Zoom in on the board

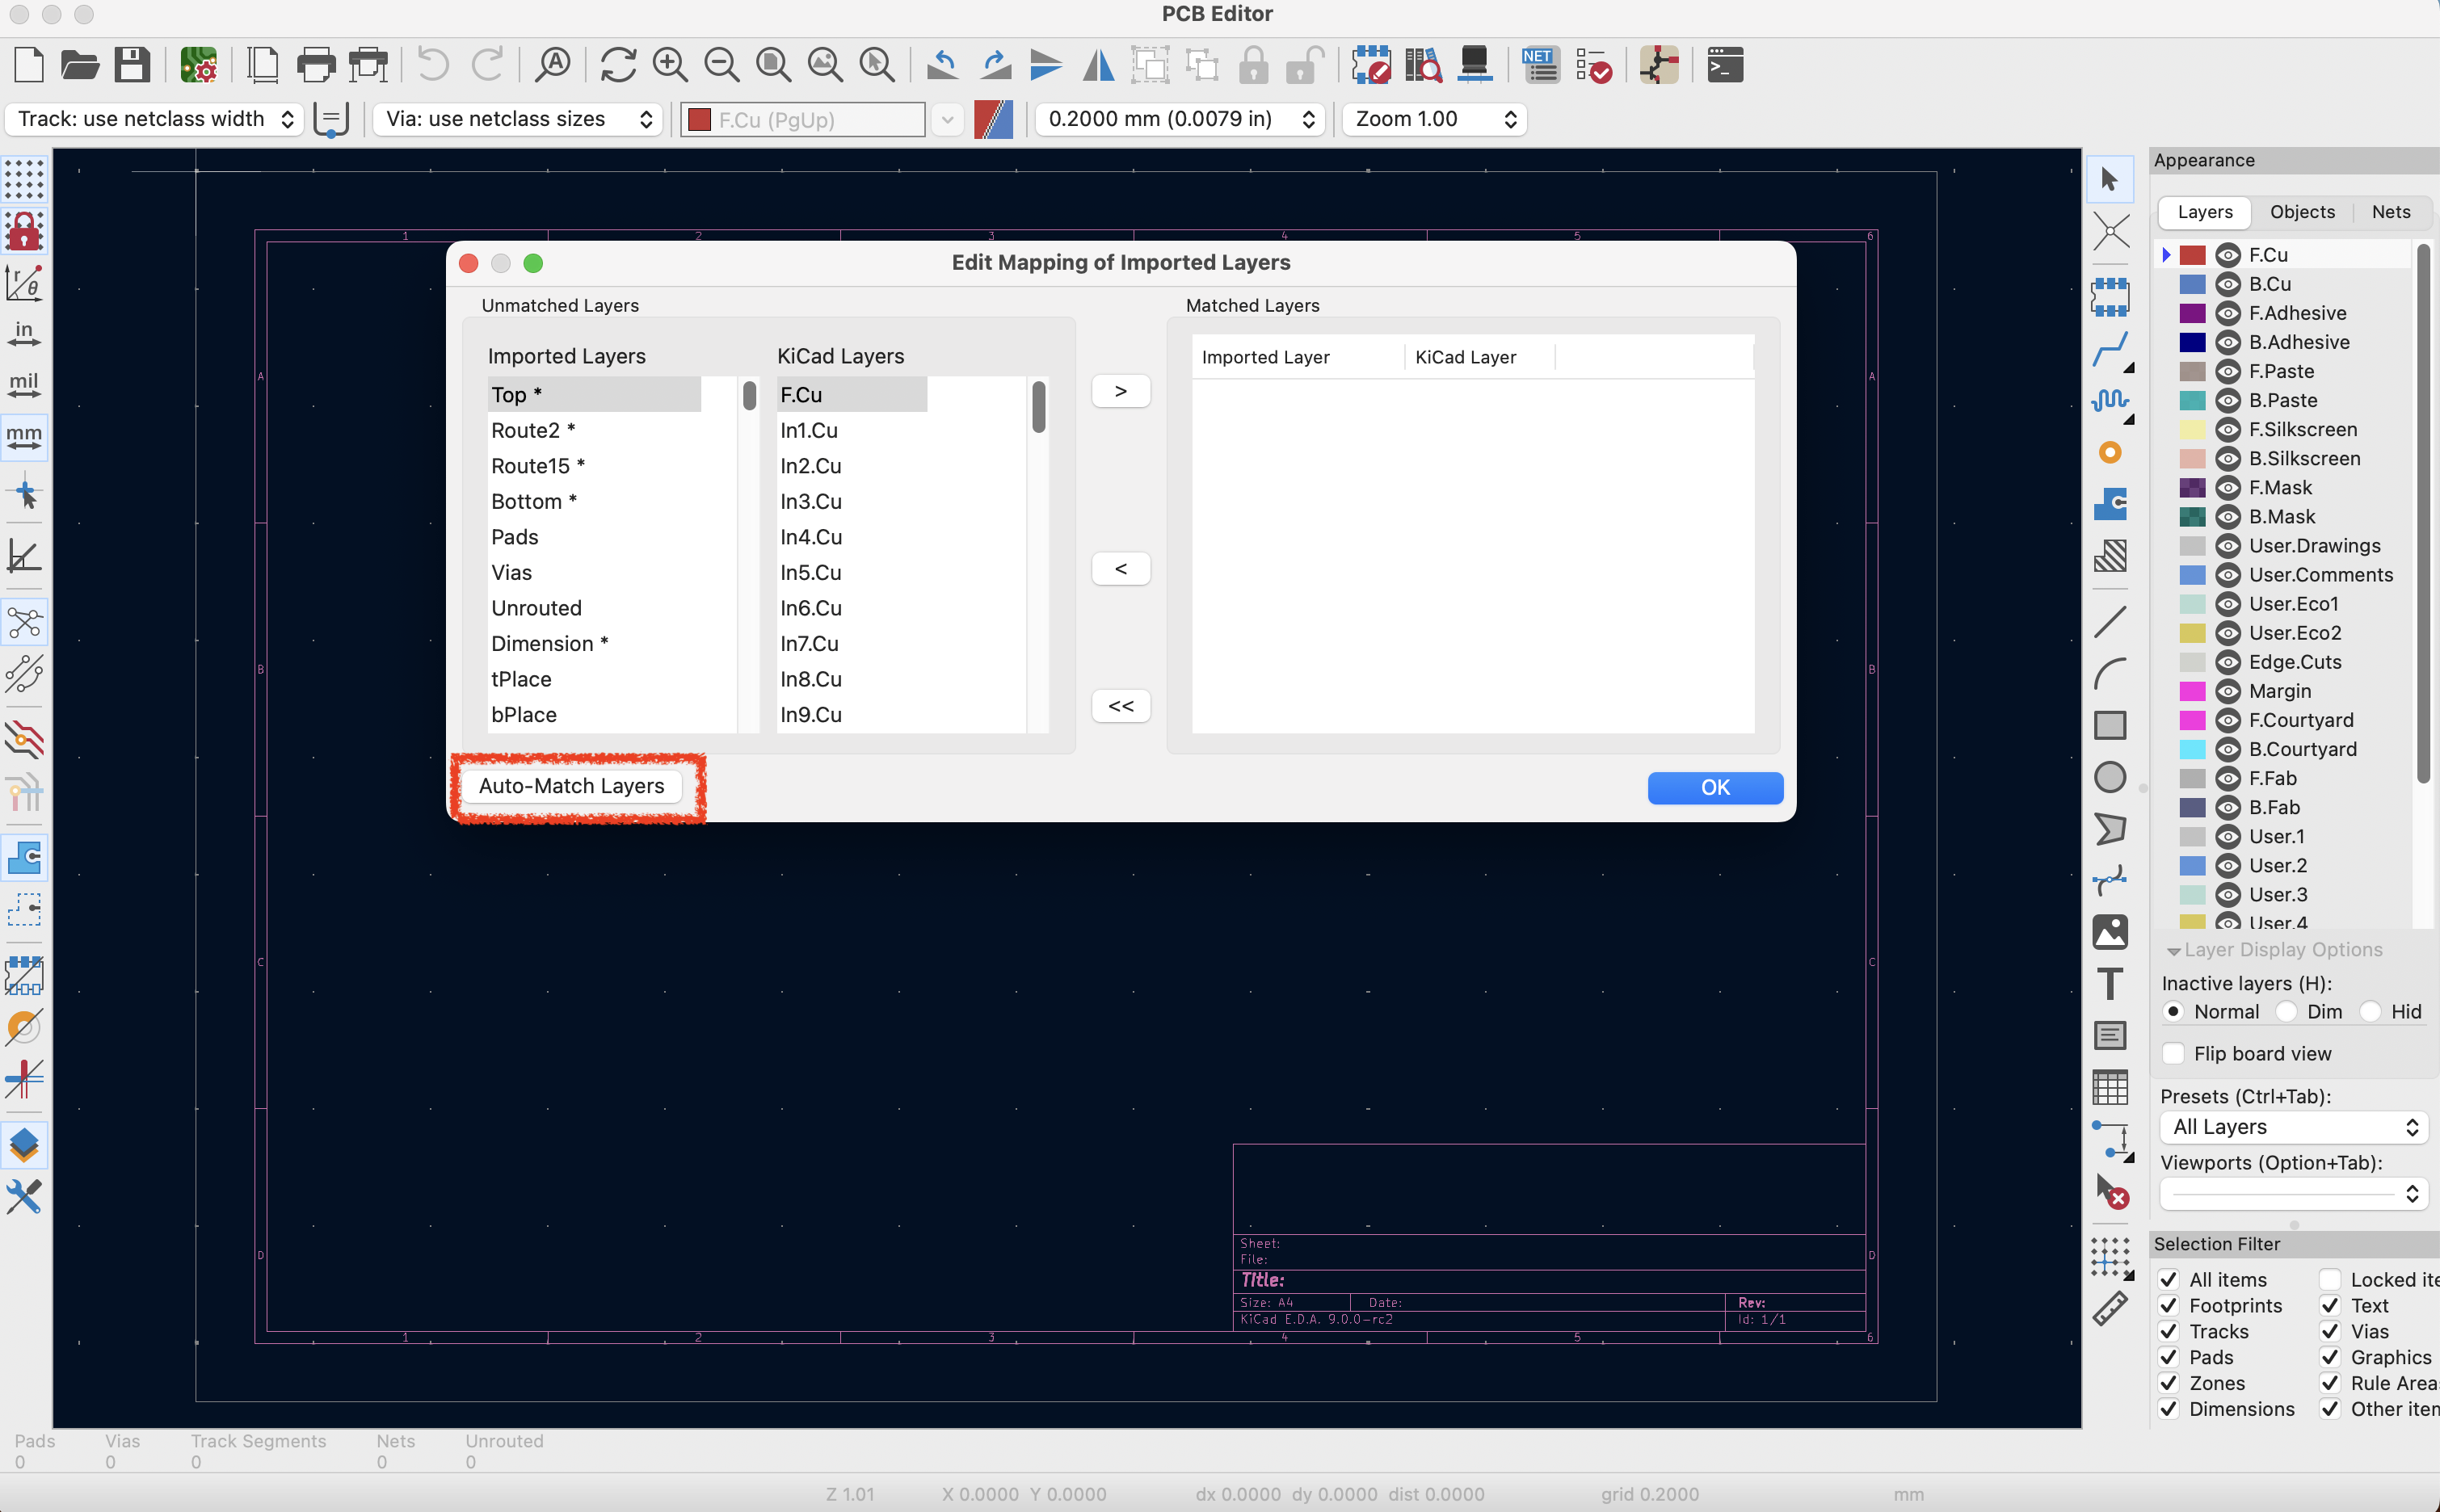tap(669, 65)
